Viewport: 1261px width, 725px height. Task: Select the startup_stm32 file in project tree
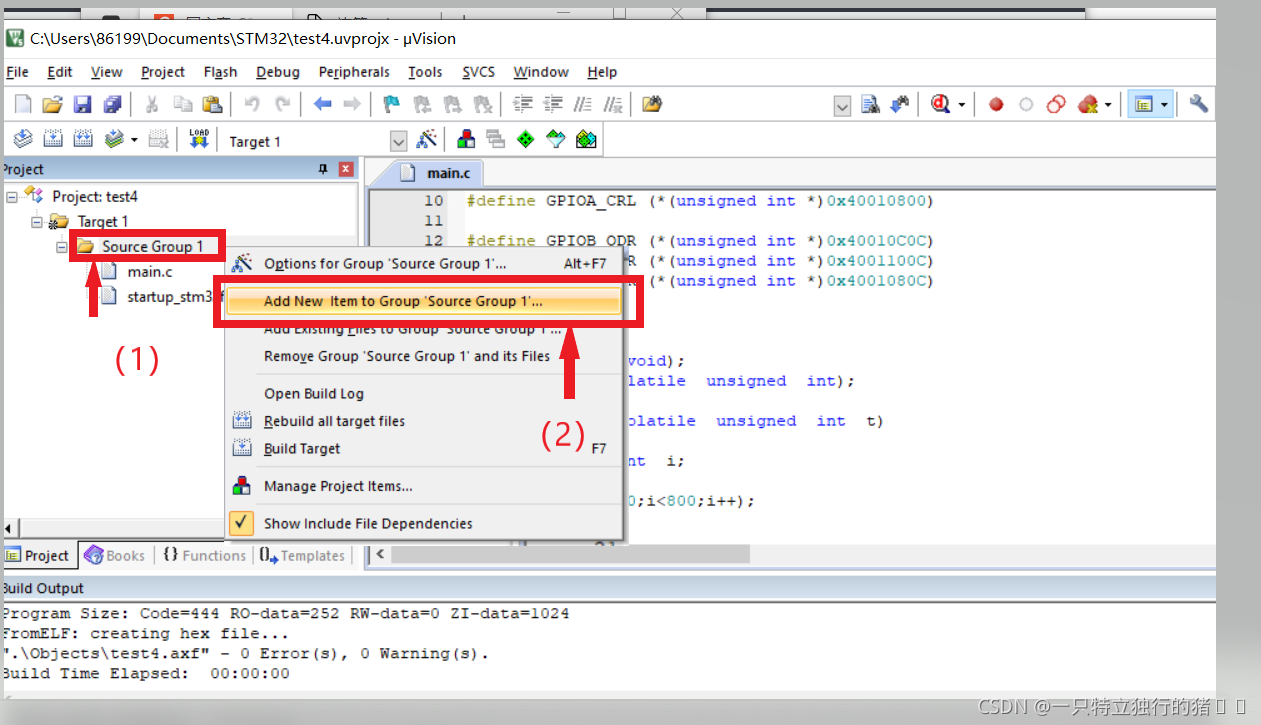(168, 296)
